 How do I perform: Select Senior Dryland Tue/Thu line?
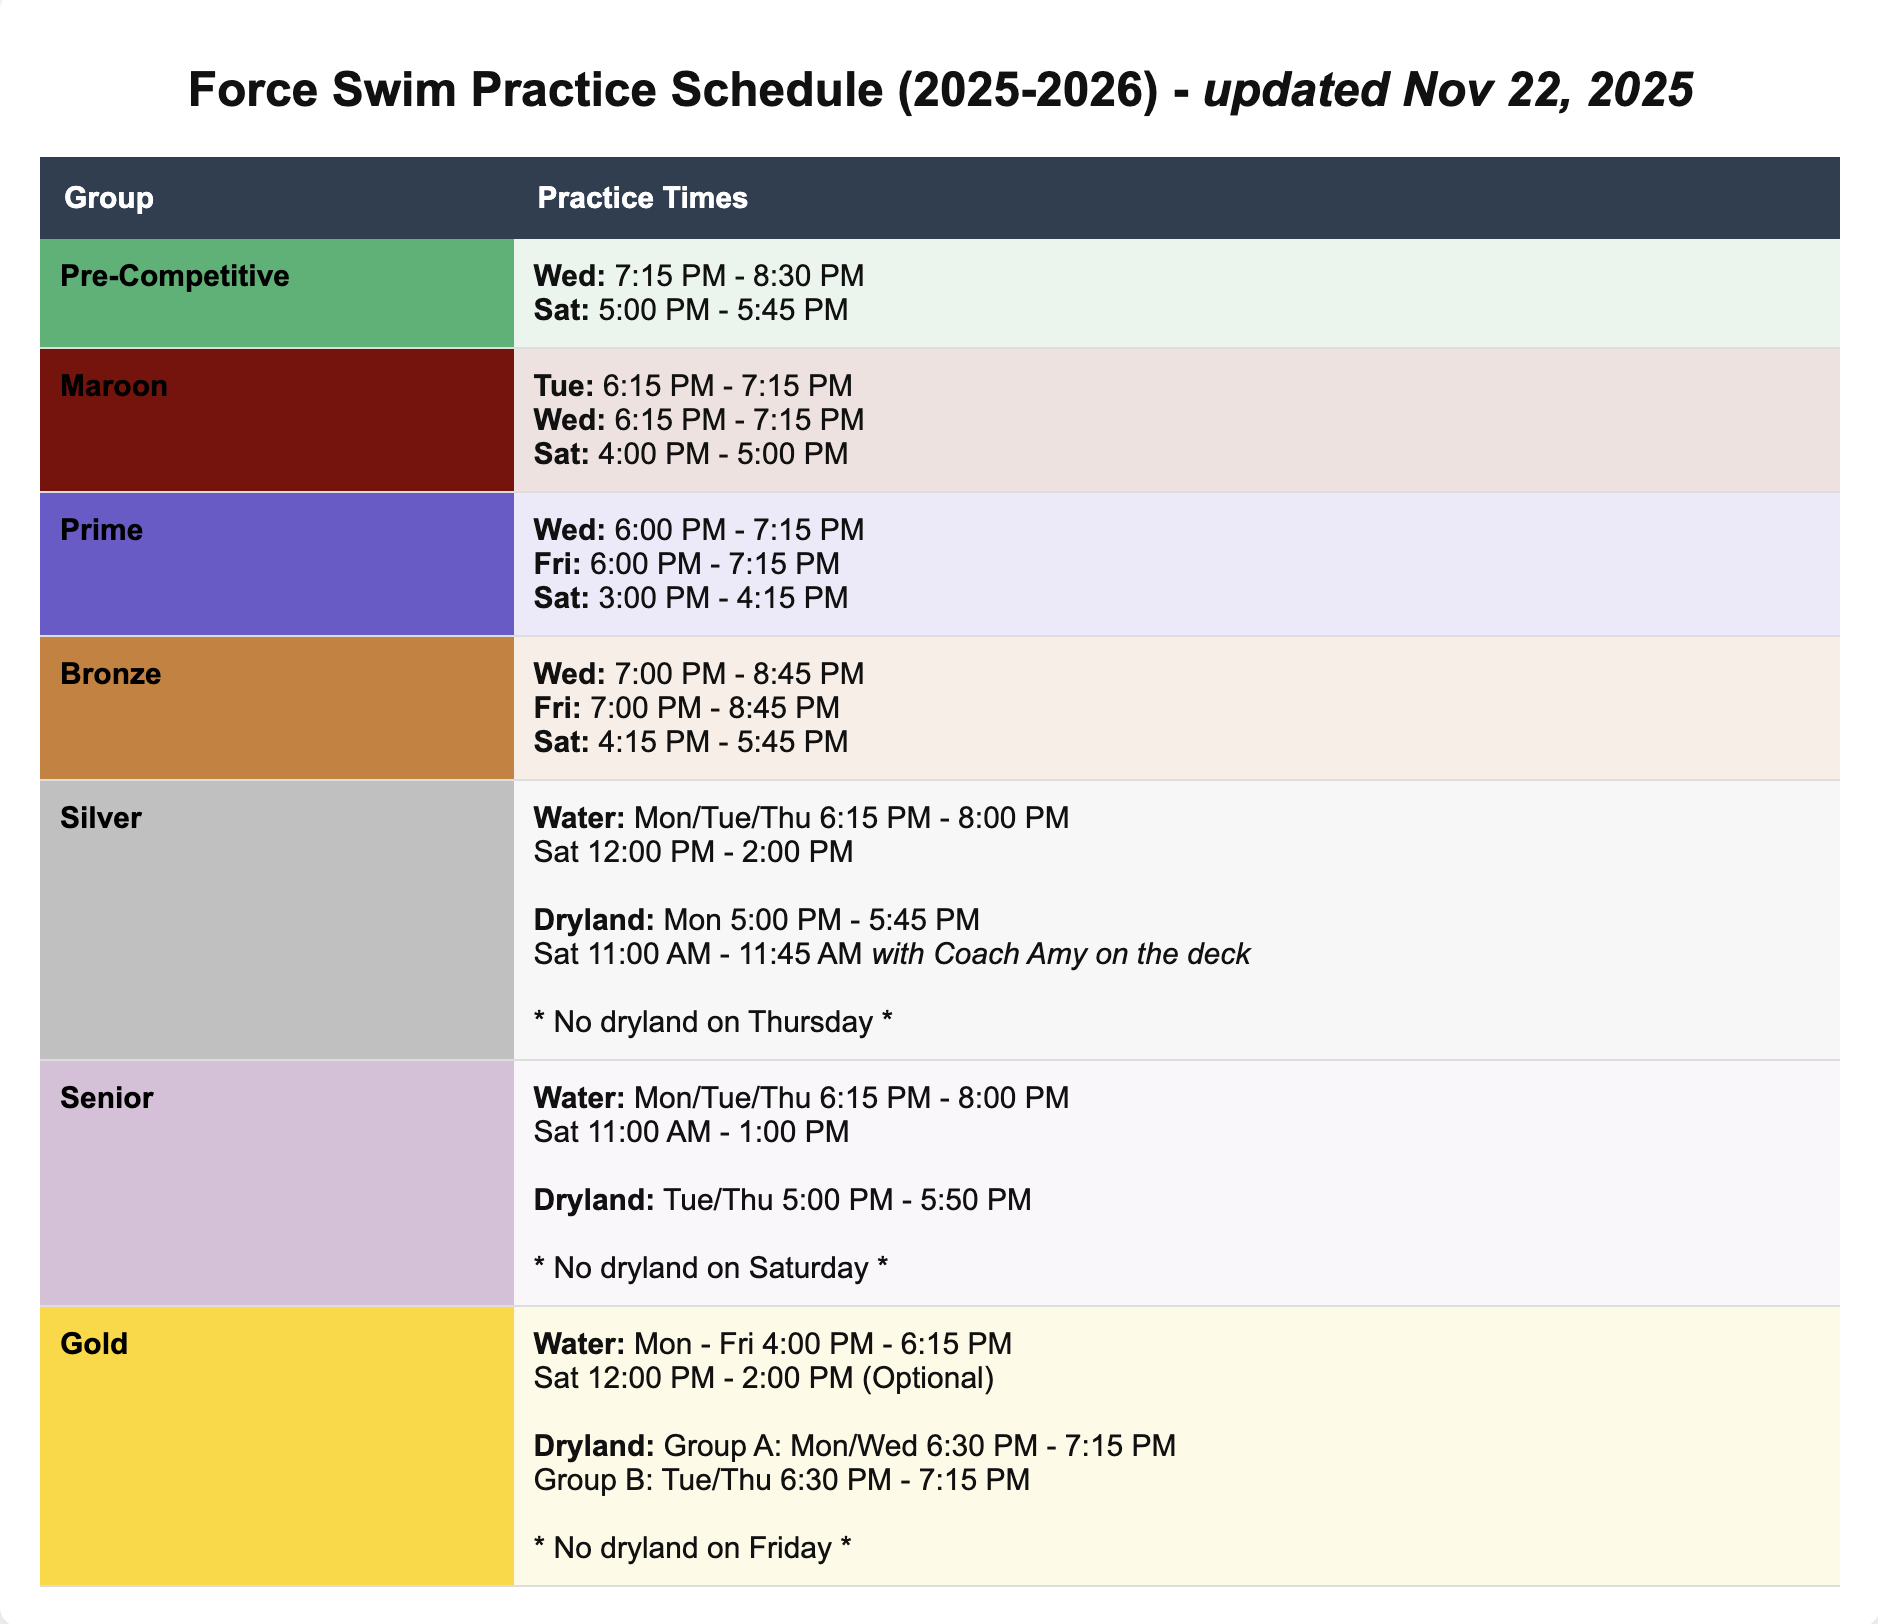click(782, 1200)
